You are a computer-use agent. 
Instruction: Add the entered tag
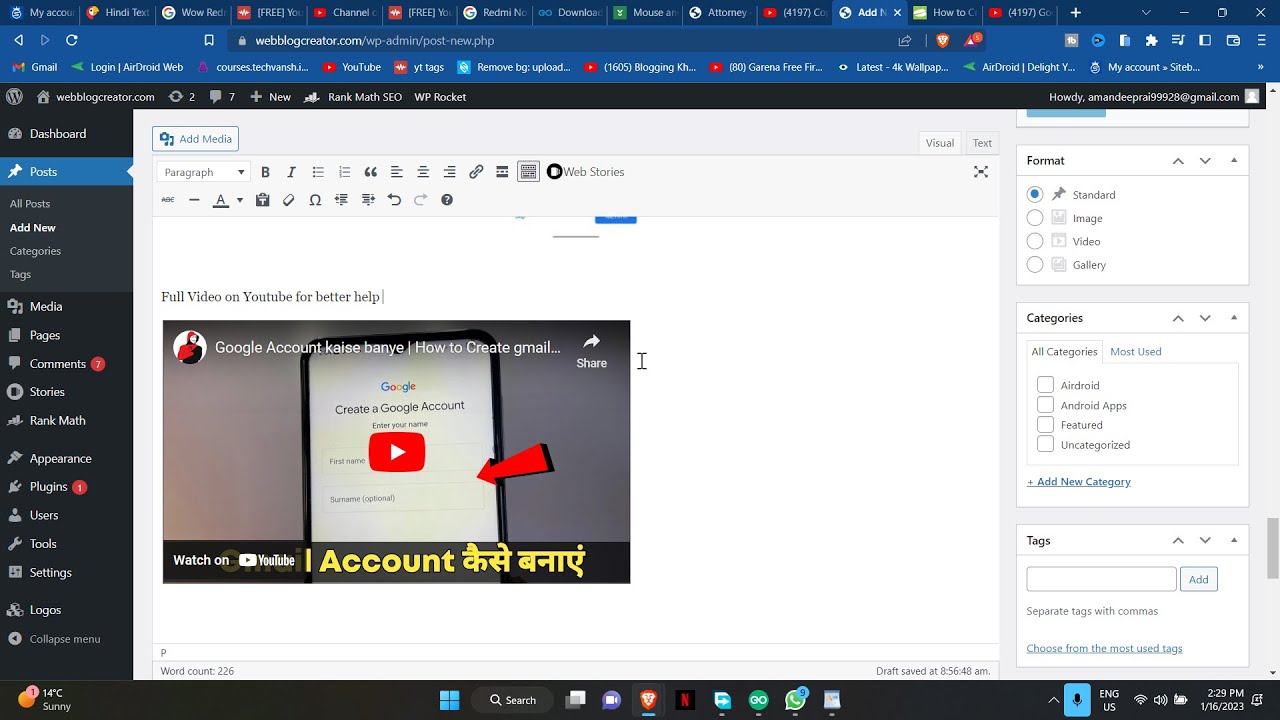point(1199,579)
